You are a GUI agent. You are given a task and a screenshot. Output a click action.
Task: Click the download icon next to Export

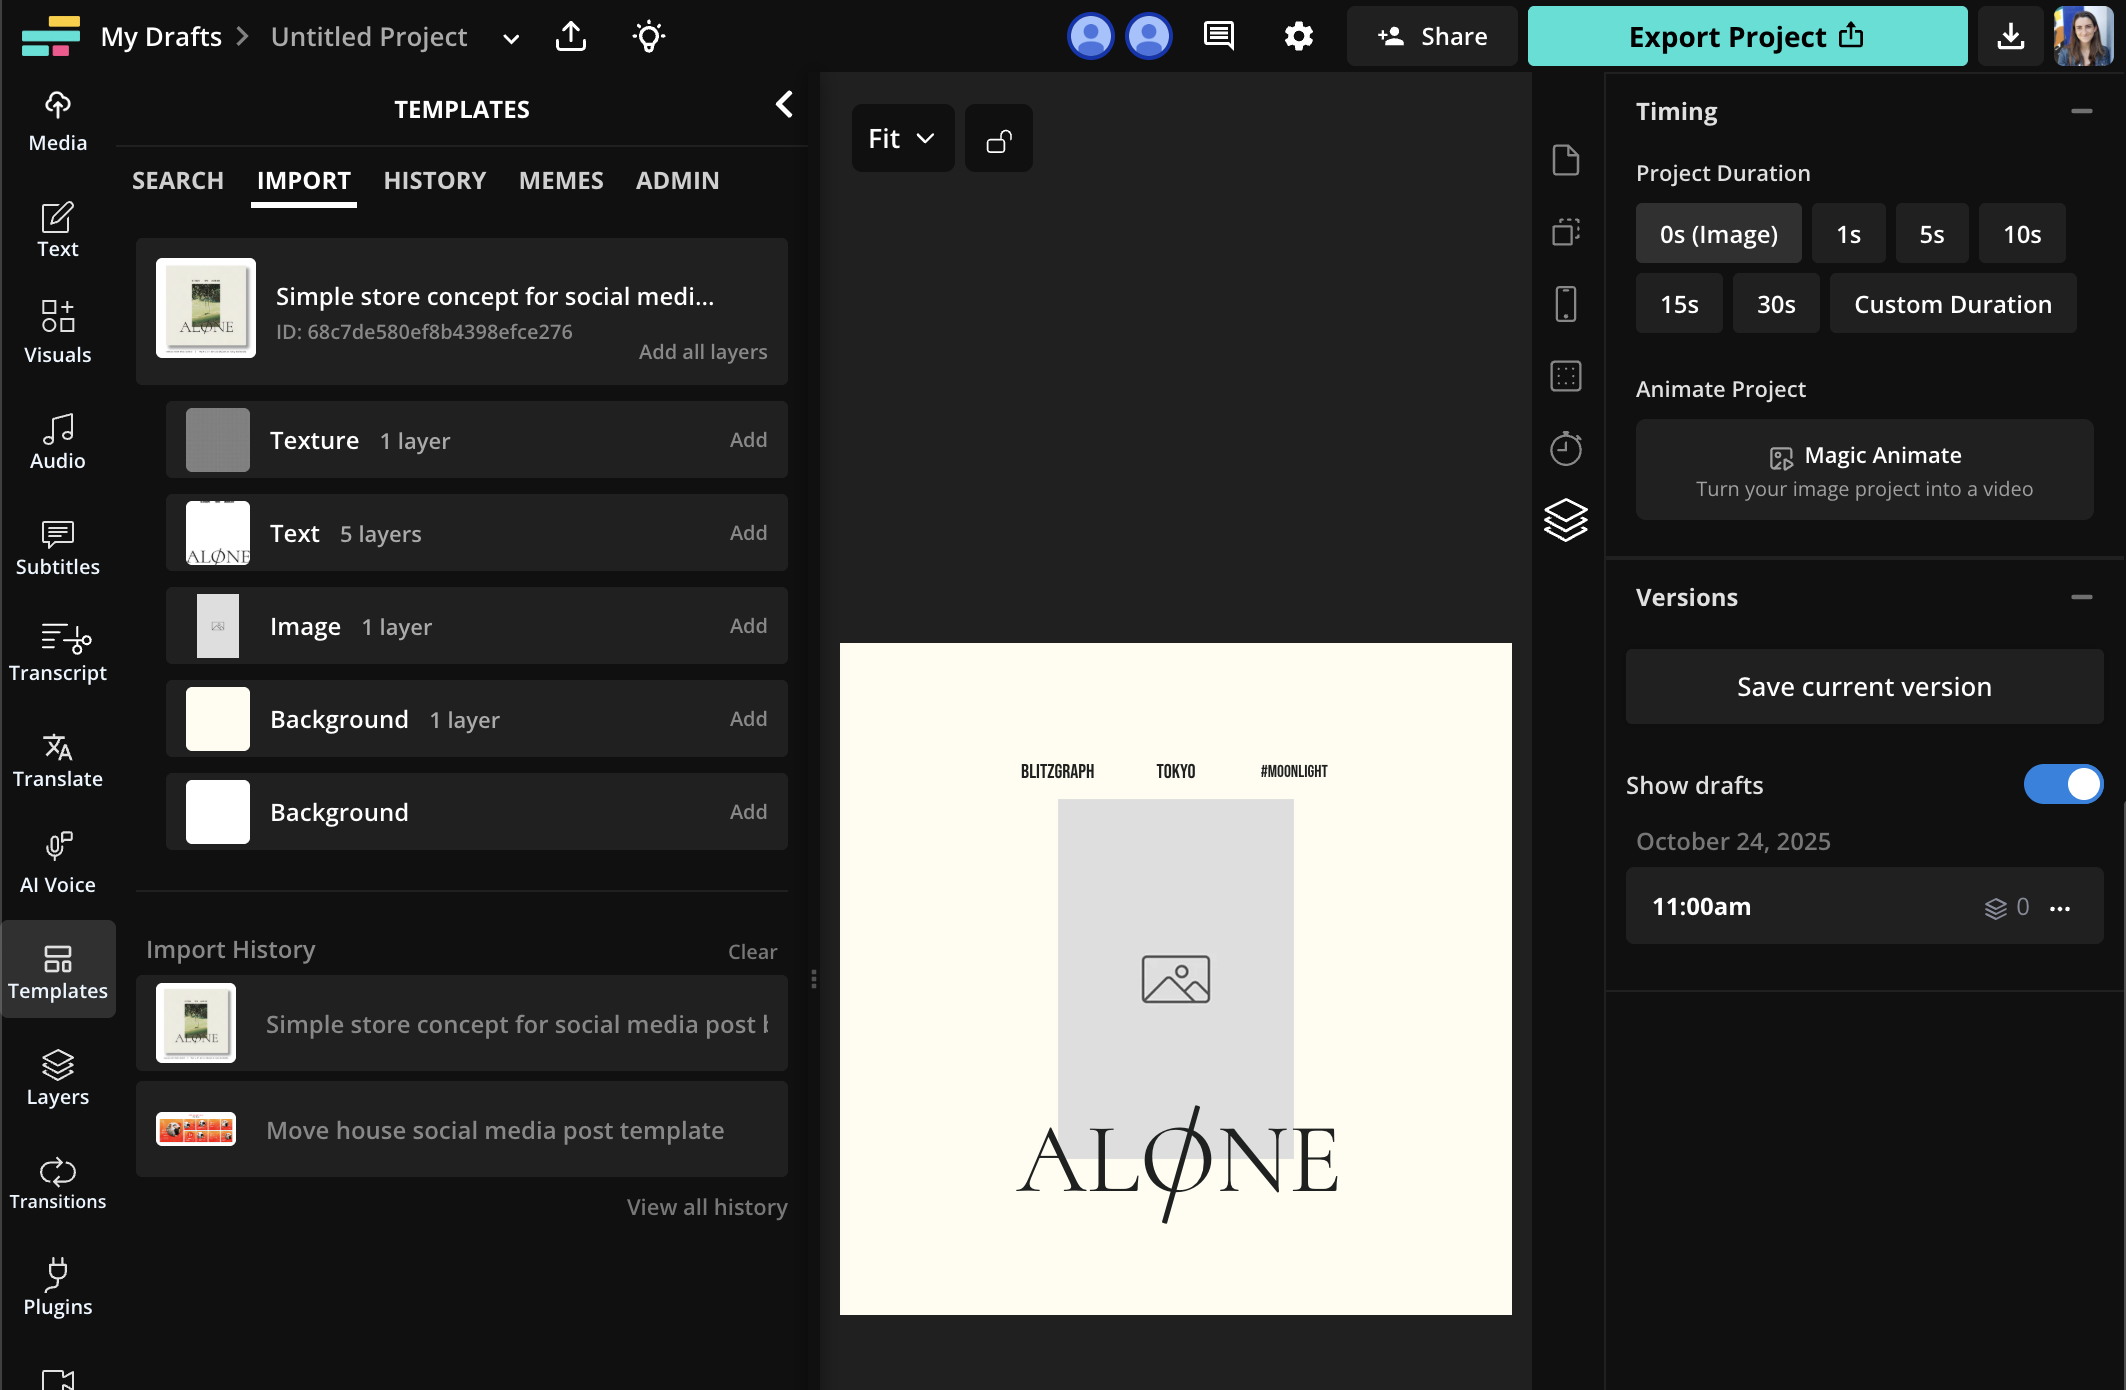[2010, 37]
